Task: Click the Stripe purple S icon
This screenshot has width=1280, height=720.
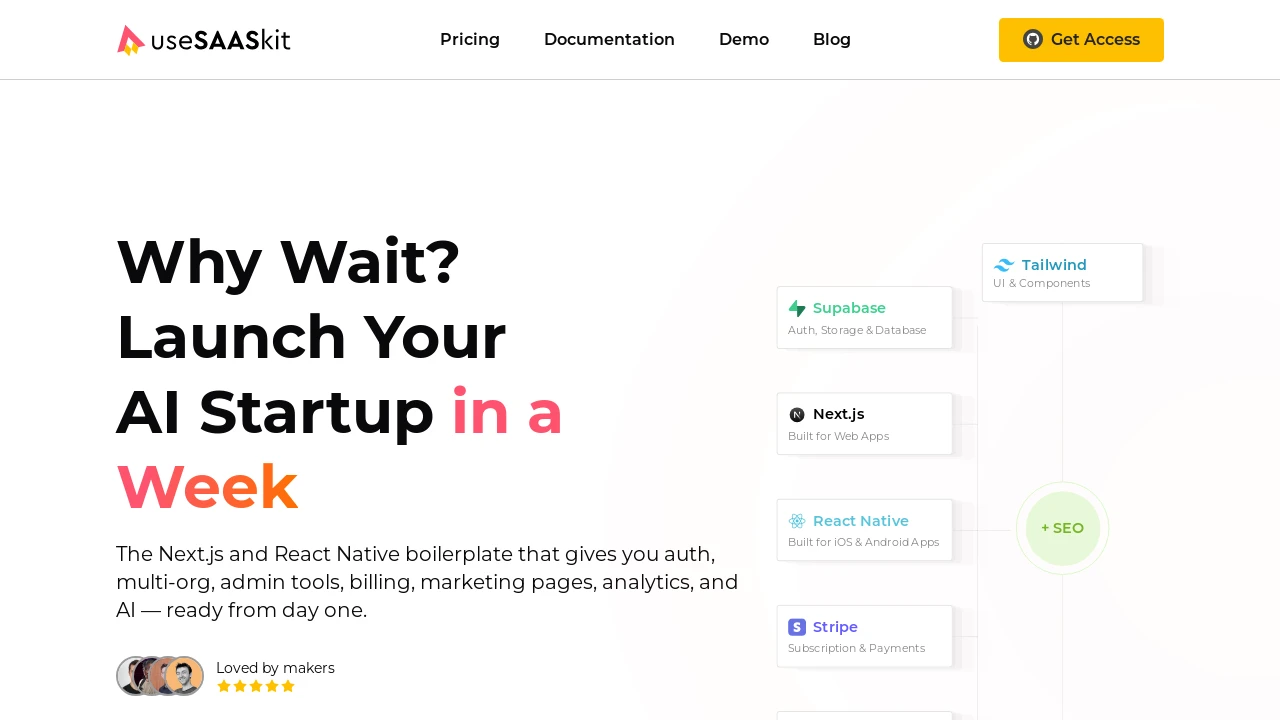Action: tap(797, 627)
